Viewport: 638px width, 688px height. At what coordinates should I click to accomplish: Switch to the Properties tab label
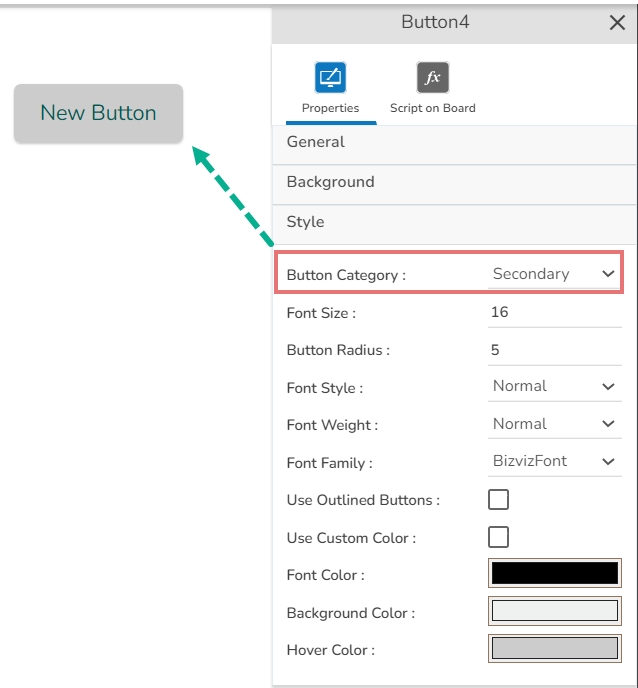tap(331, 108)
